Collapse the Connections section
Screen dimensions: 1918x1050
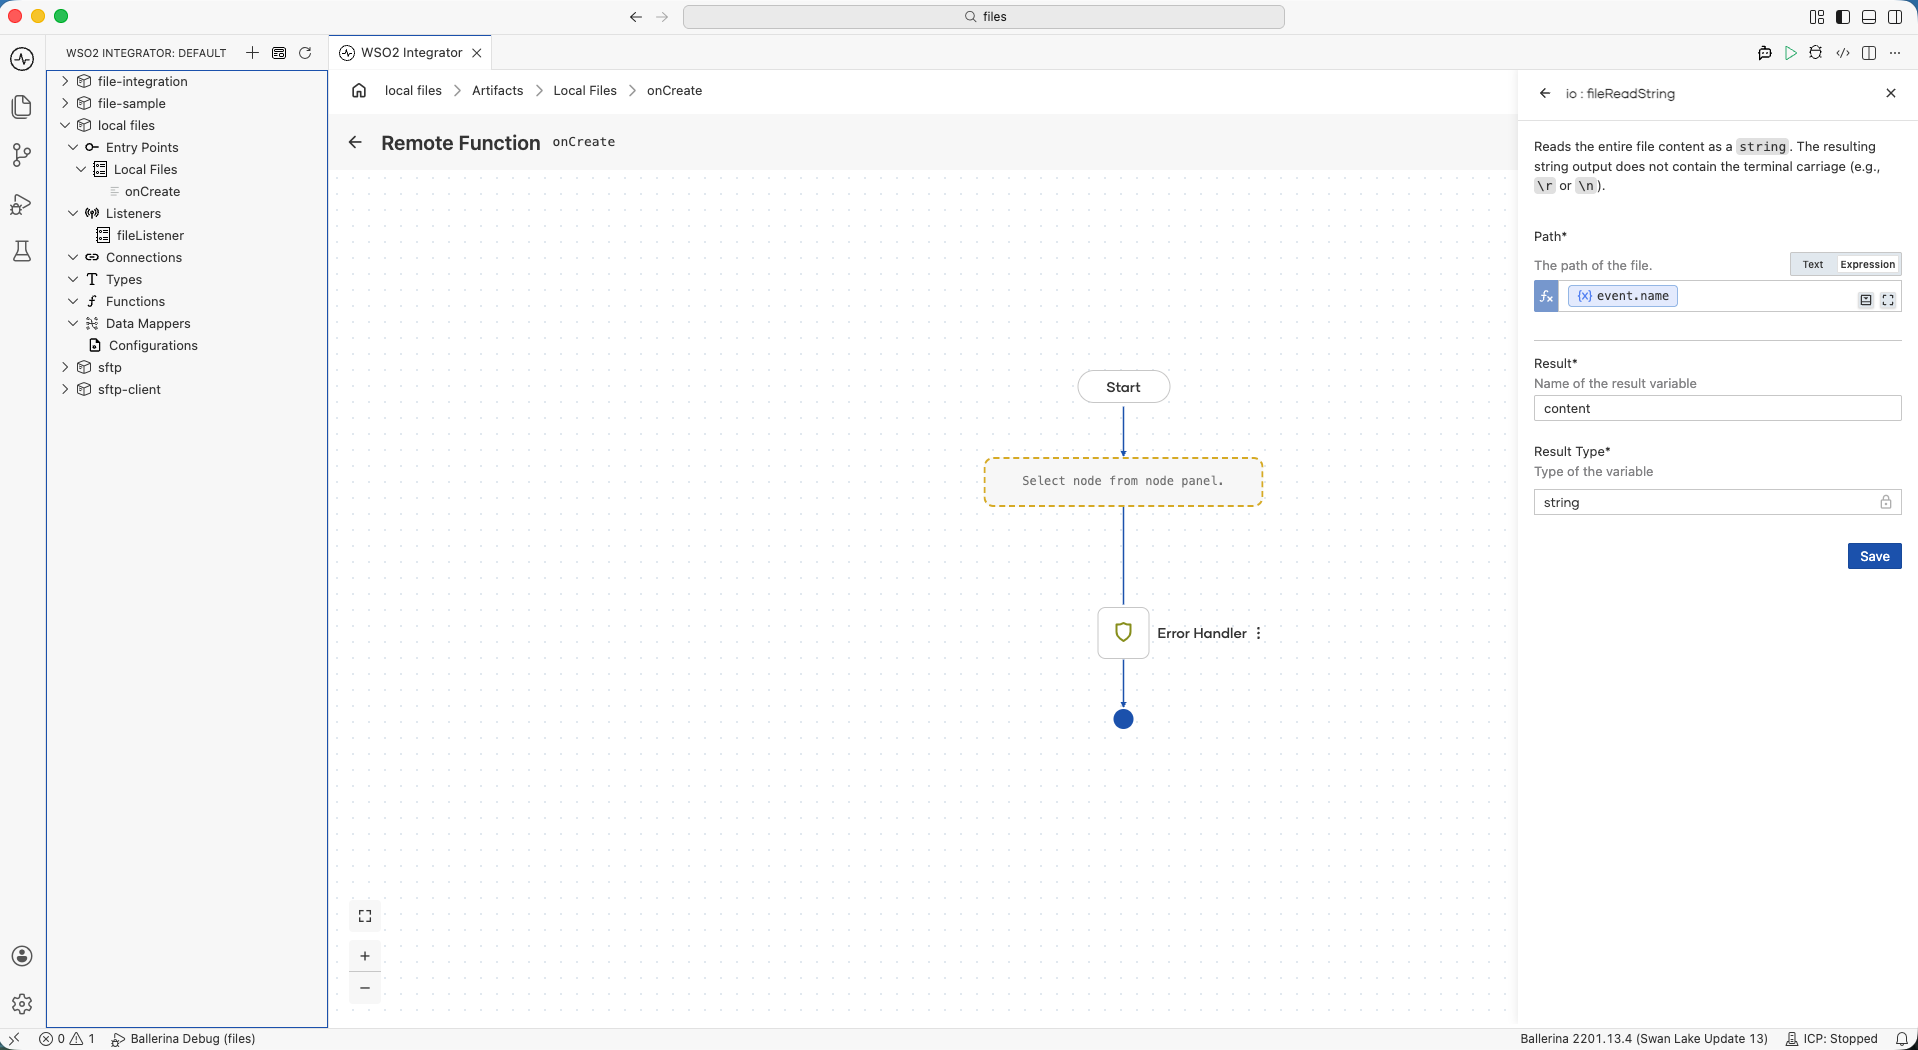pyautogui.click(x=73, y=257)
